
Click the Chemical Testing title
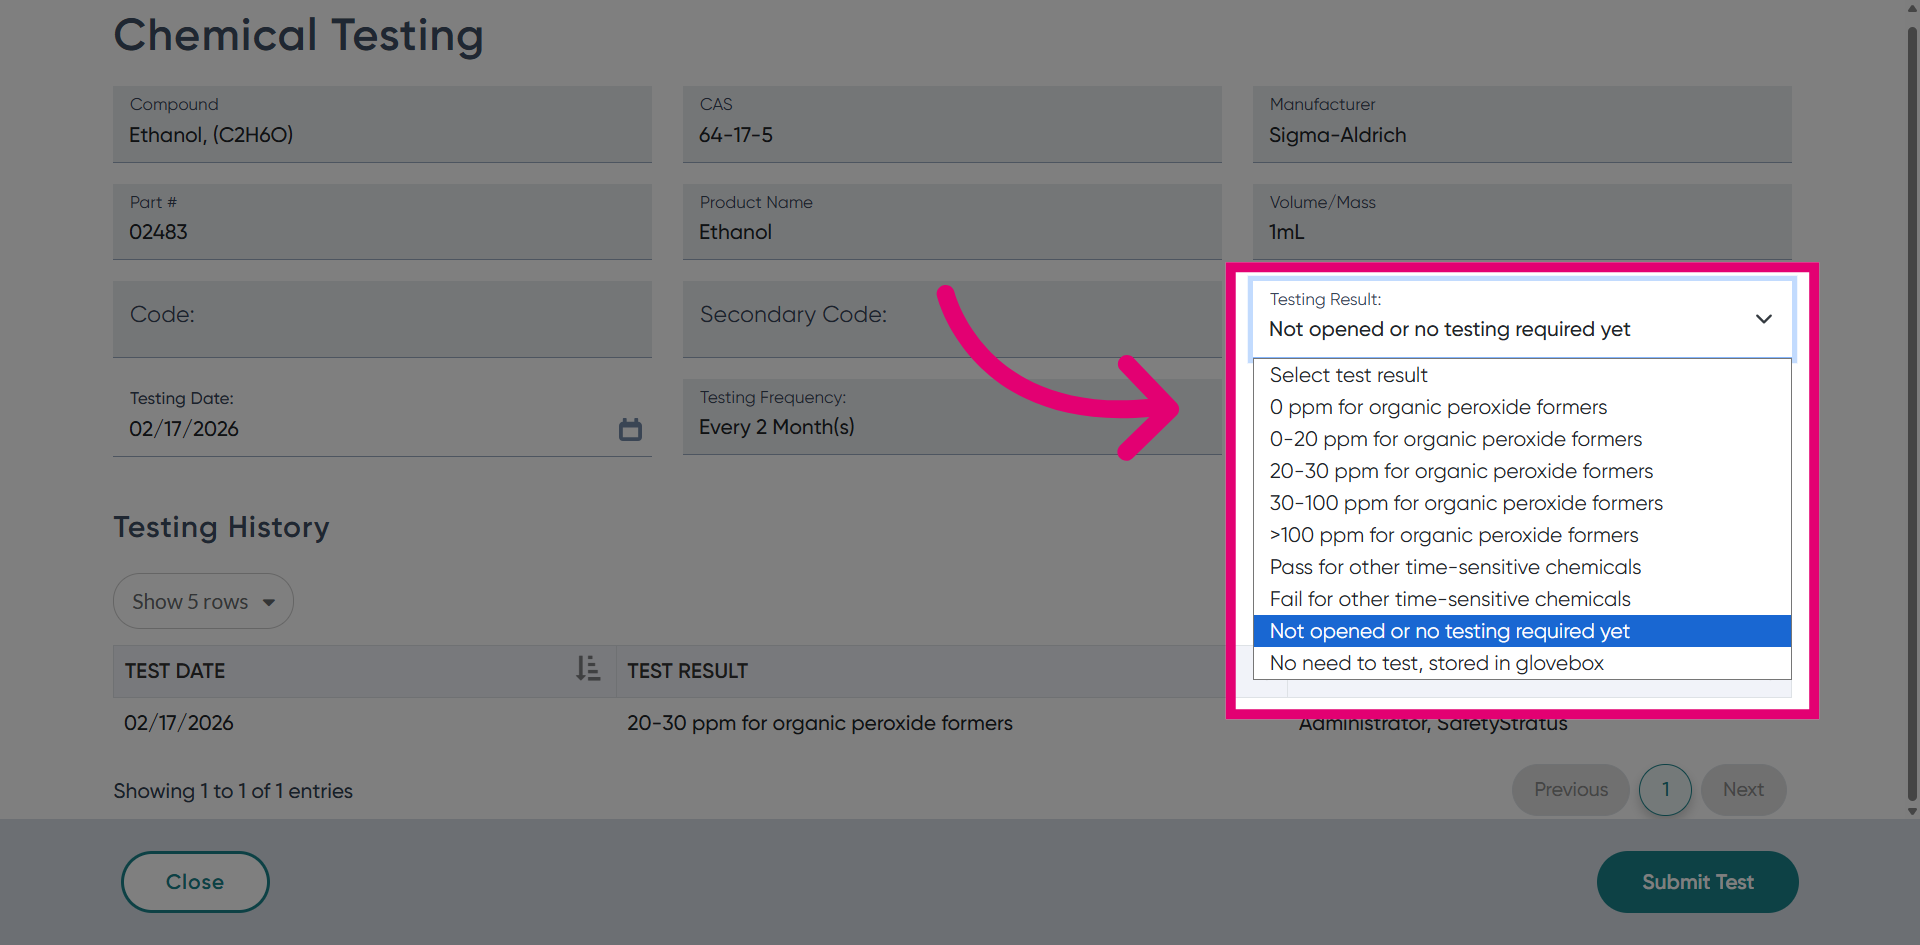click(298, 35)
